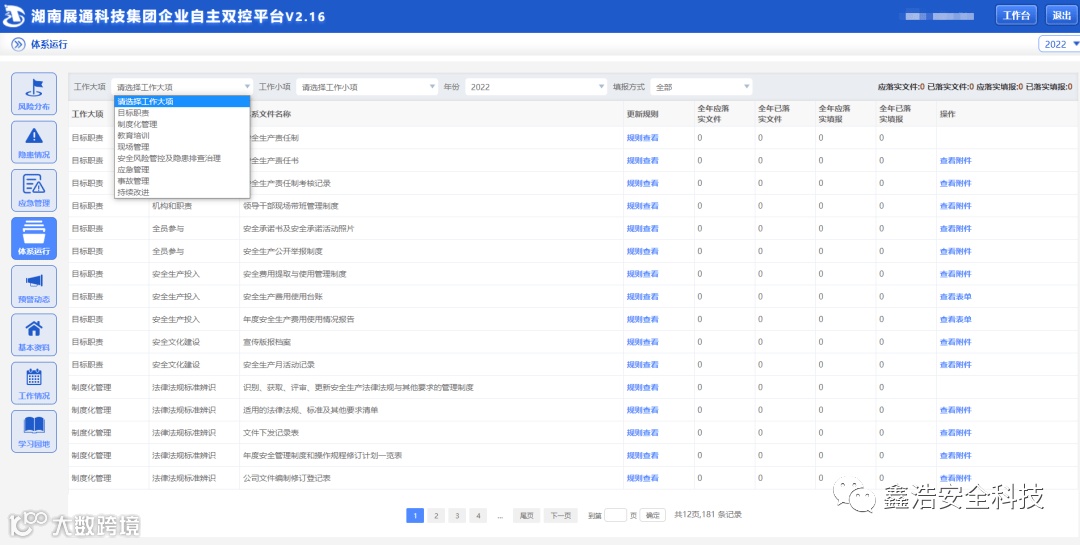Open 查看附件 for 安全生产责任书 row

point(955,161)
